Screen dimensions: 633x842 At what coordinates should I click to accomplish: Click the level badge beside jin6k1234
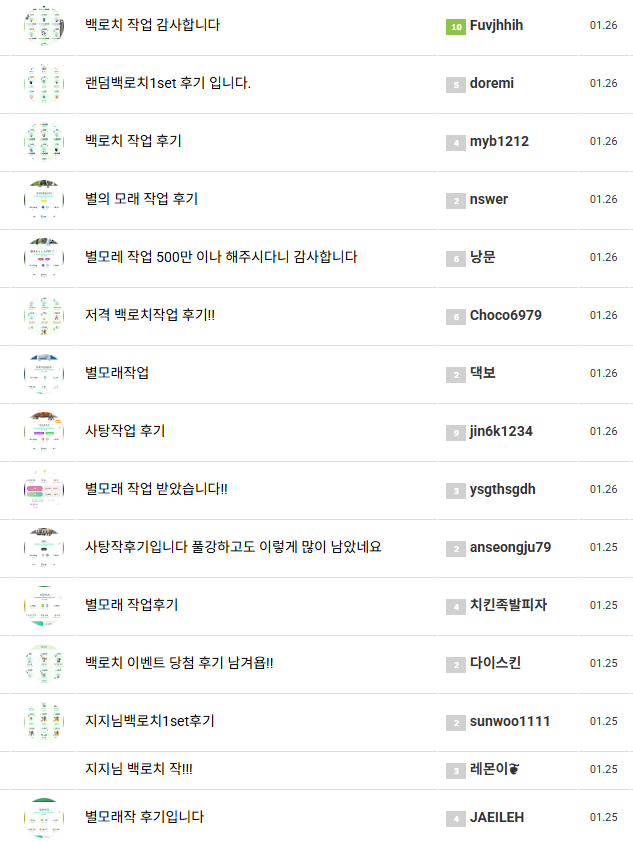click(456, 432)
